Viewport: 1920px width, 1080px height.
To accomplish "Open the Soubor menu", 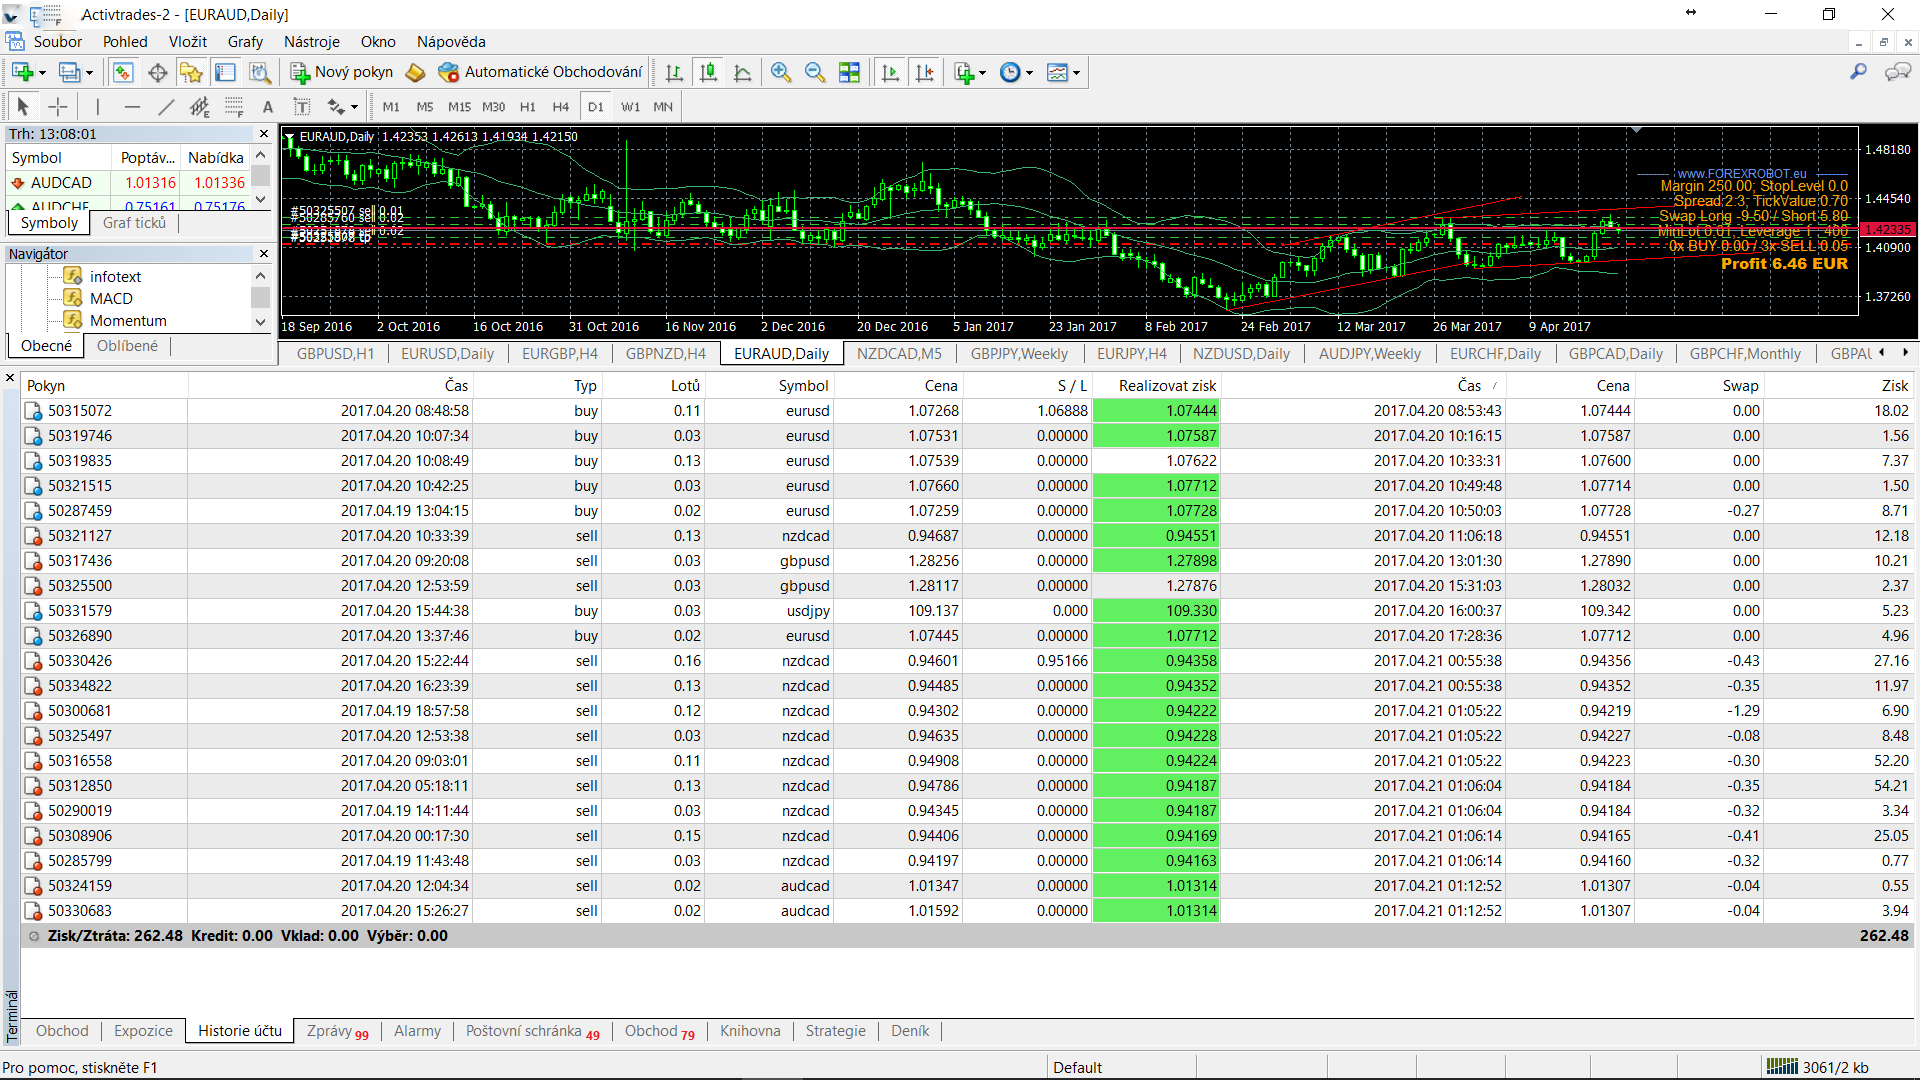I will (x=58, y=42).
